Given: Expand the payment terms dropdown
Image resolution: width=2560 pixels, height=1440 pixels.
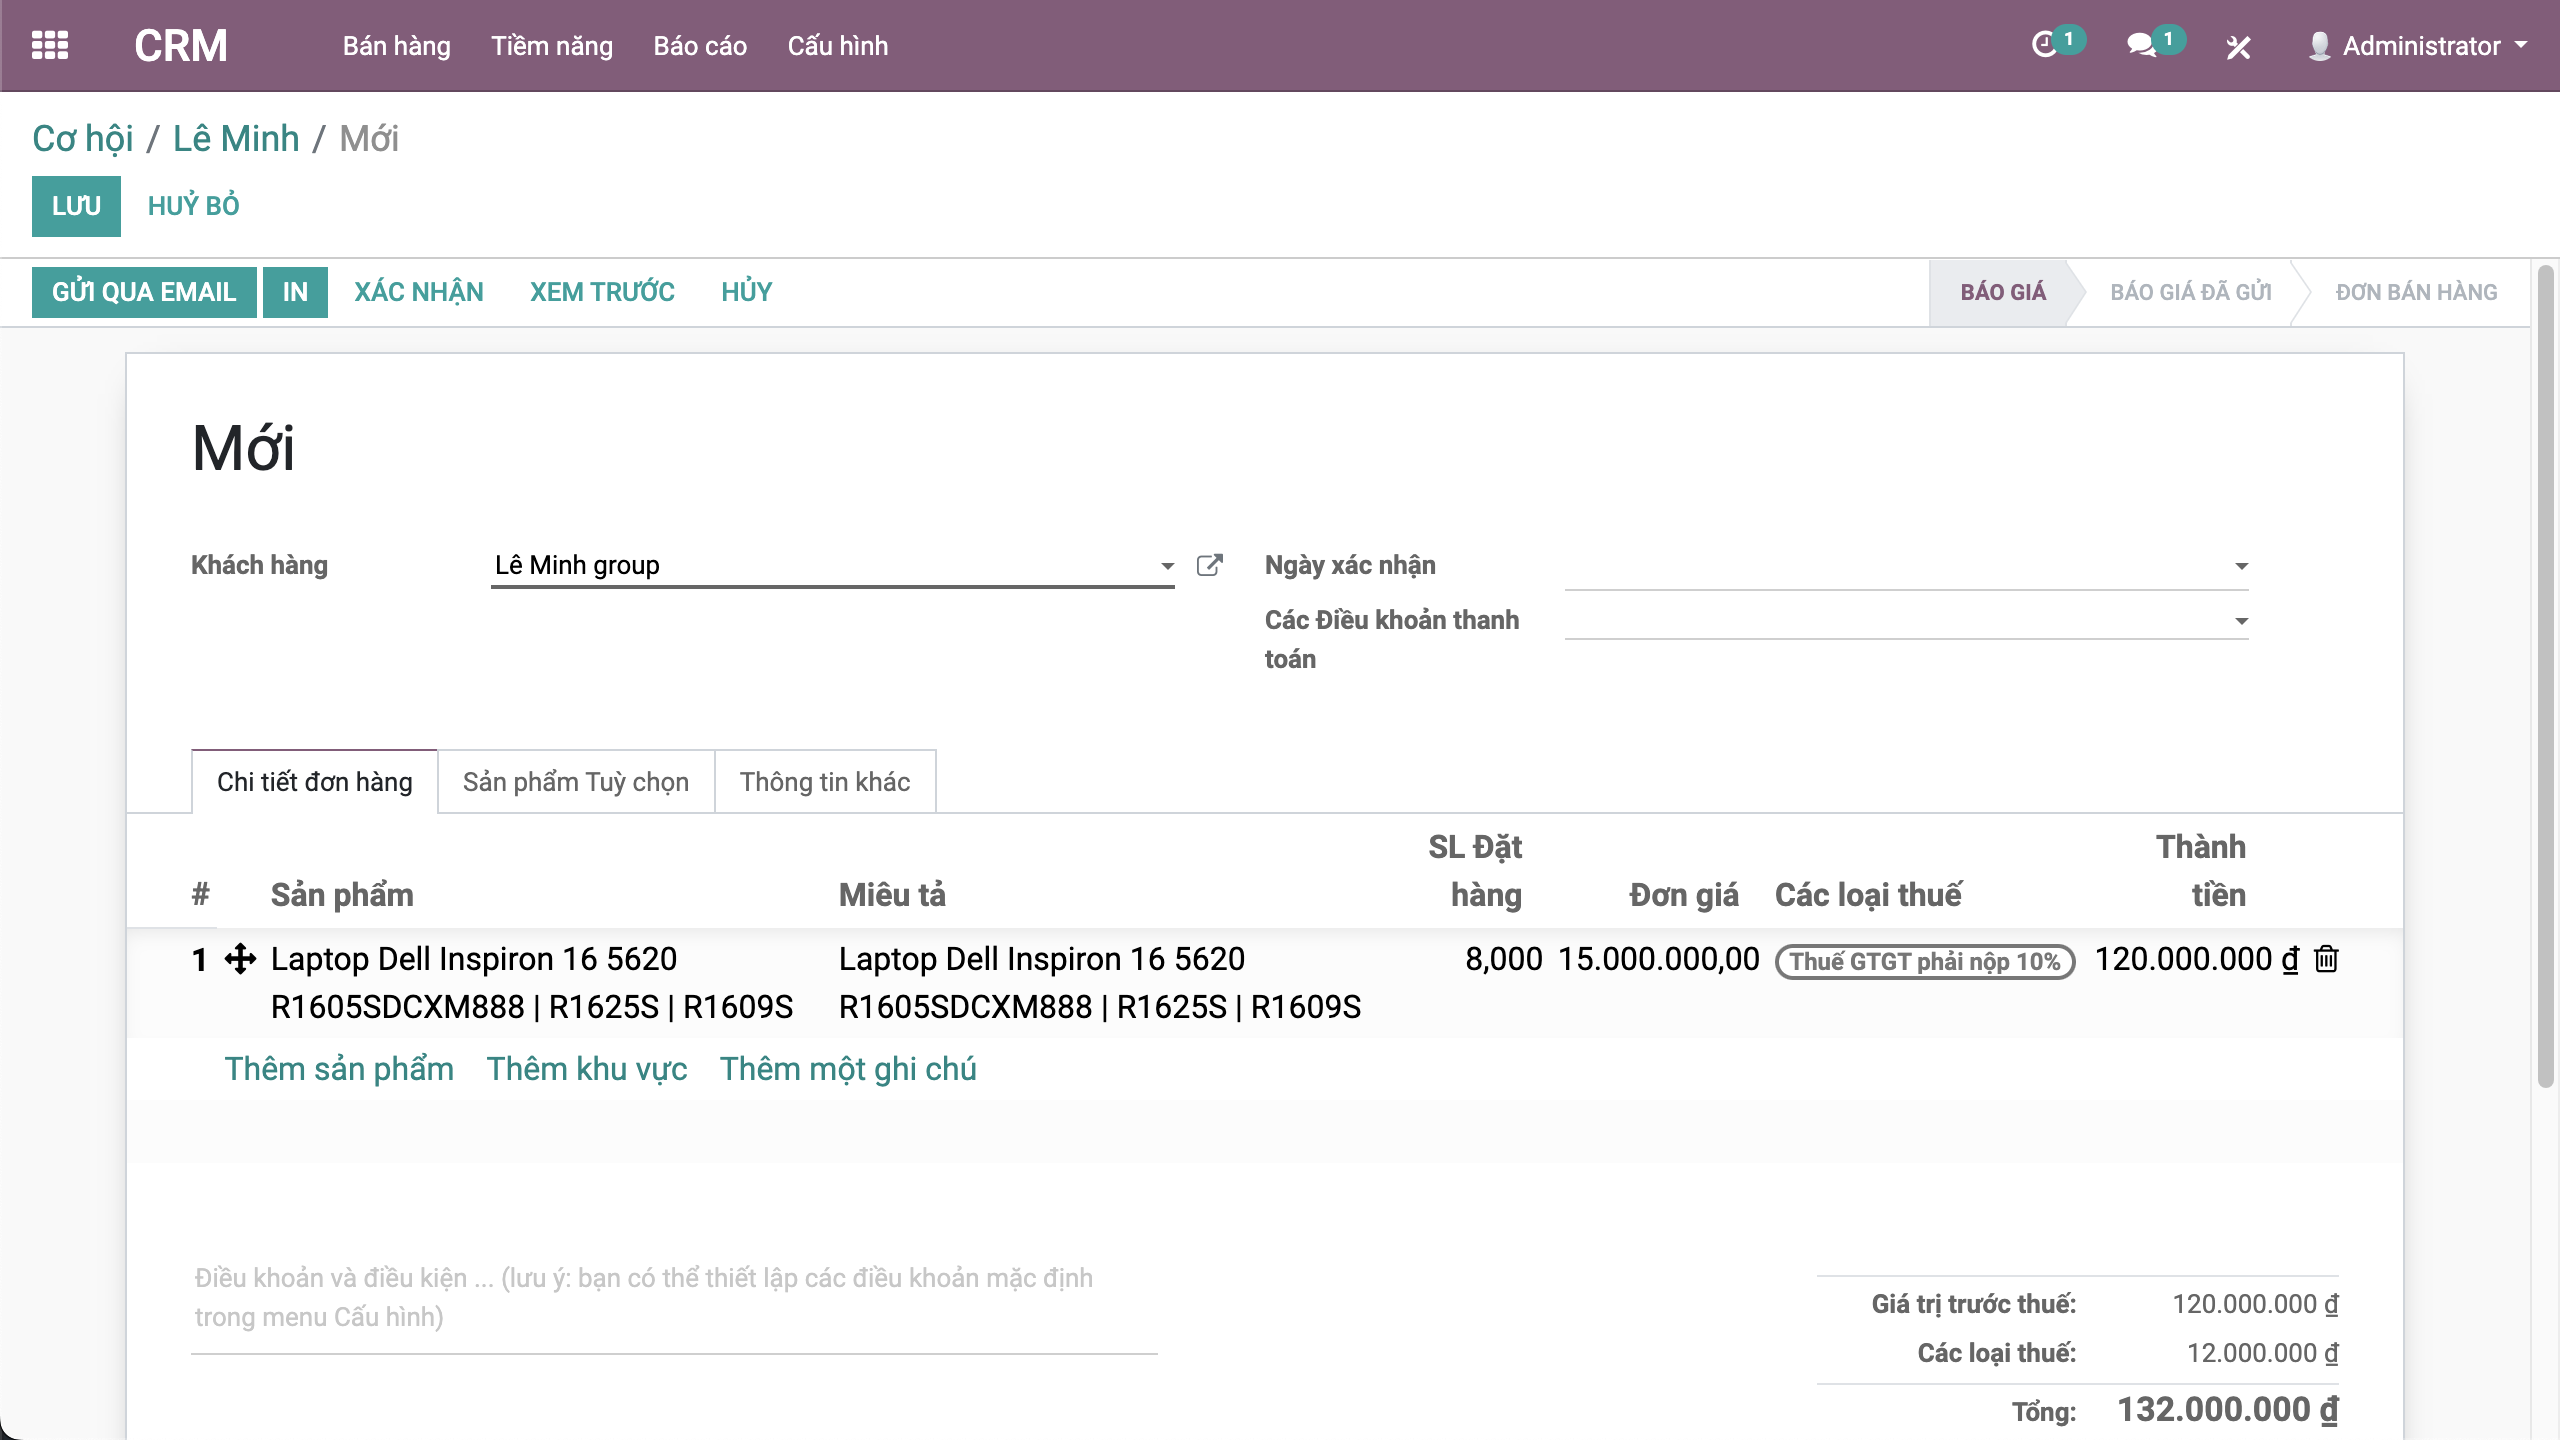Looking at the screenshot, I should [x=2241, y=621].
